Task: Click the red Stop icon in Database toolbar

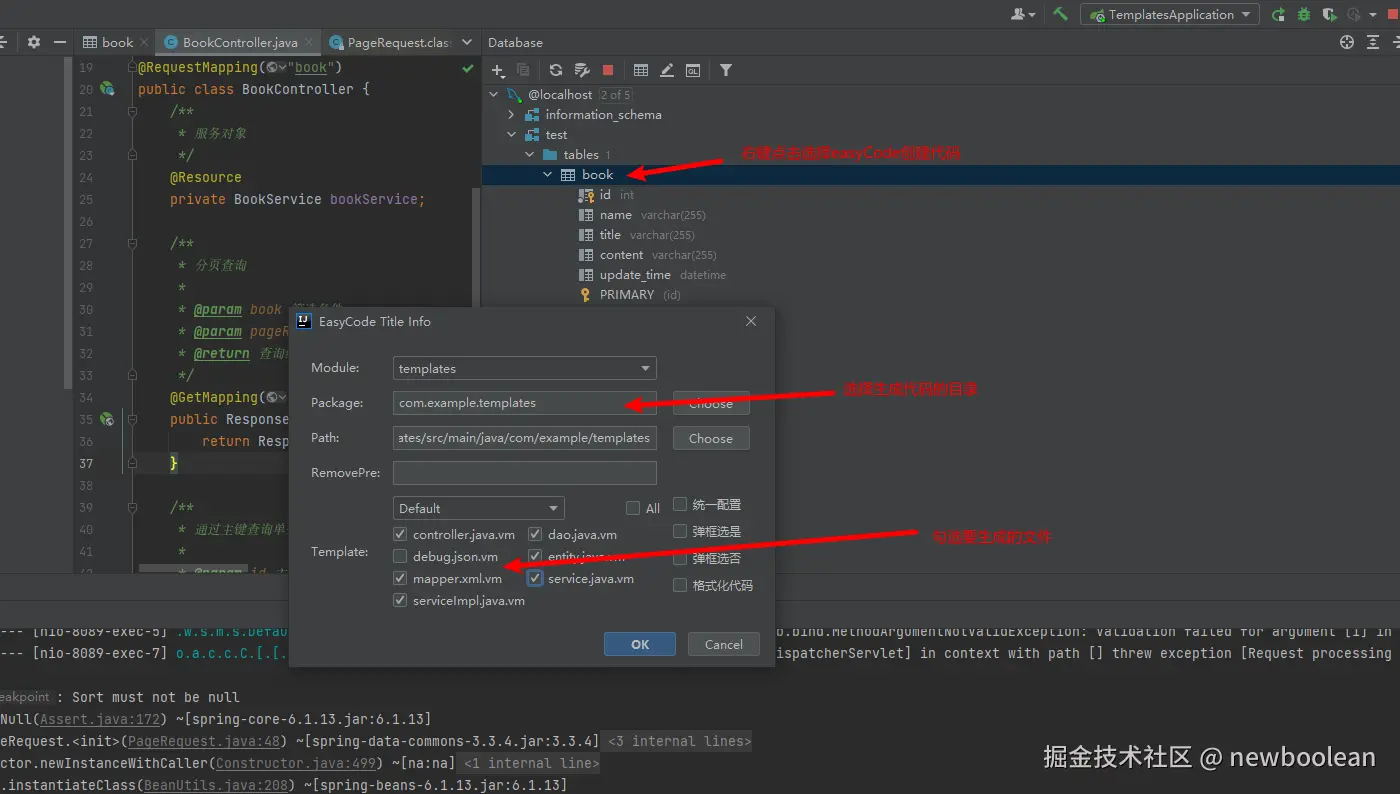Action: pyautogui.click(x=608, y=70)
